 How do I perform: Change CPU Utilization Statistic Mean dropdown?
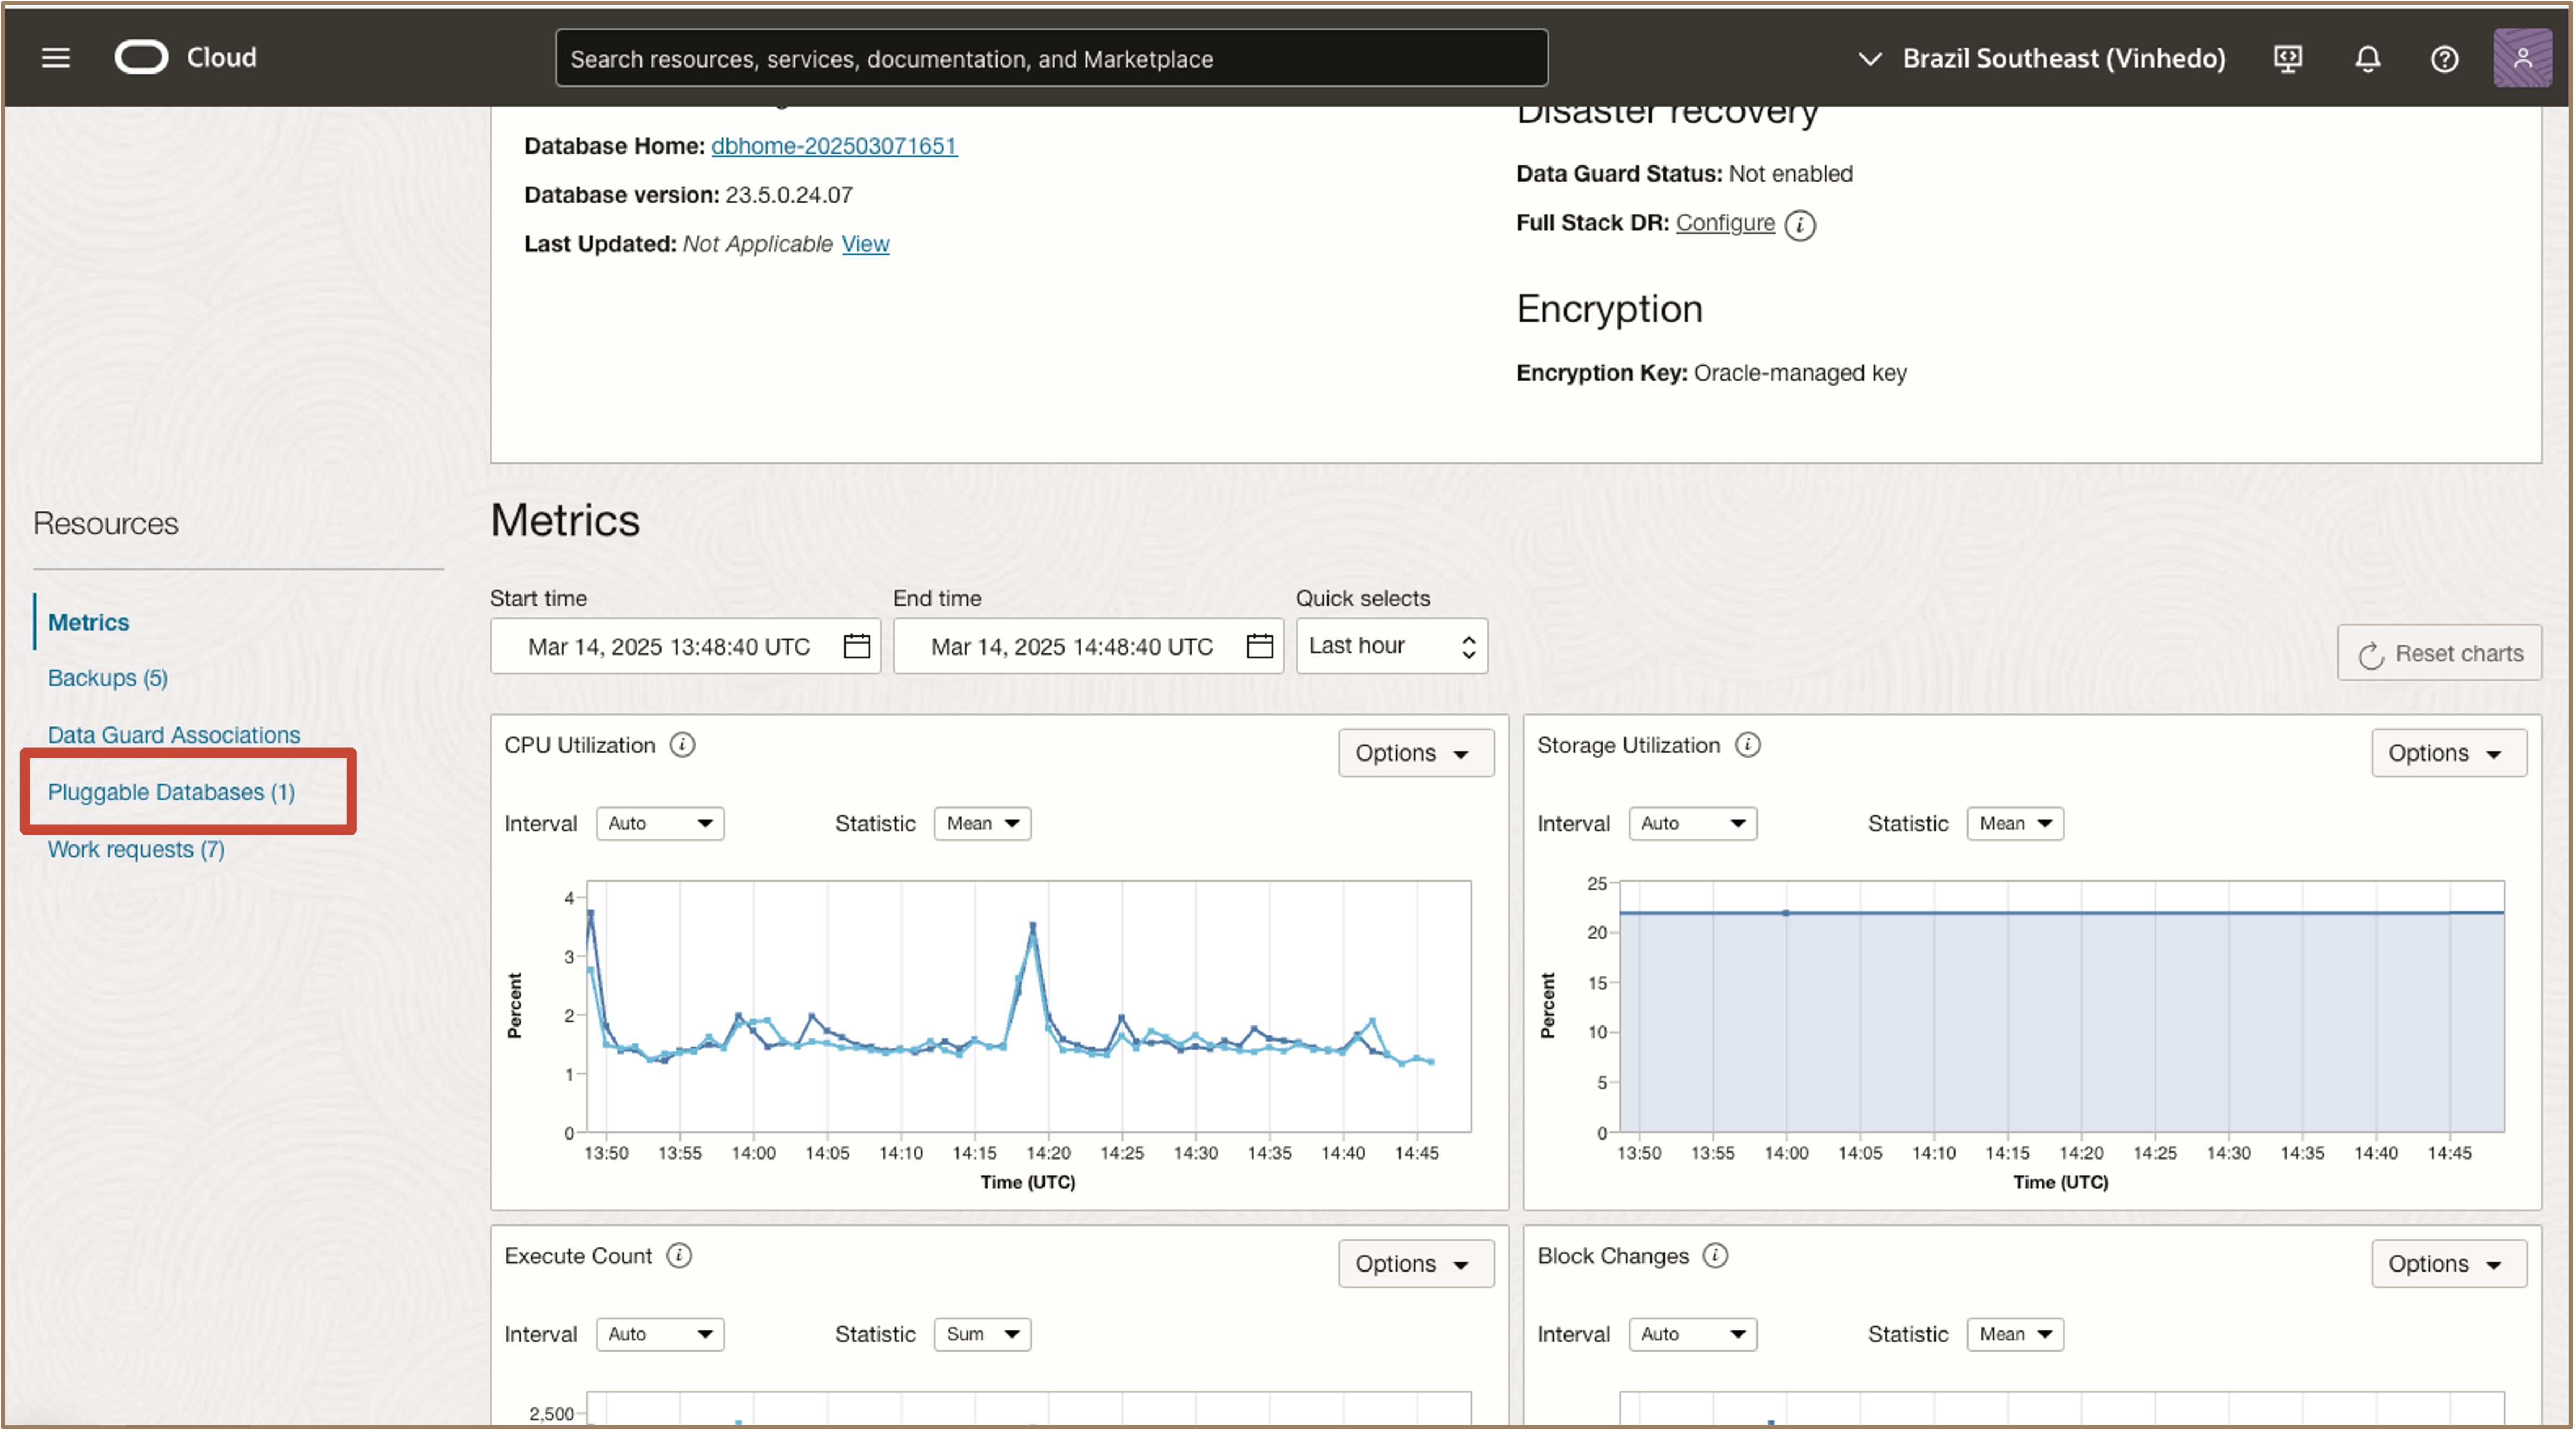982,823
